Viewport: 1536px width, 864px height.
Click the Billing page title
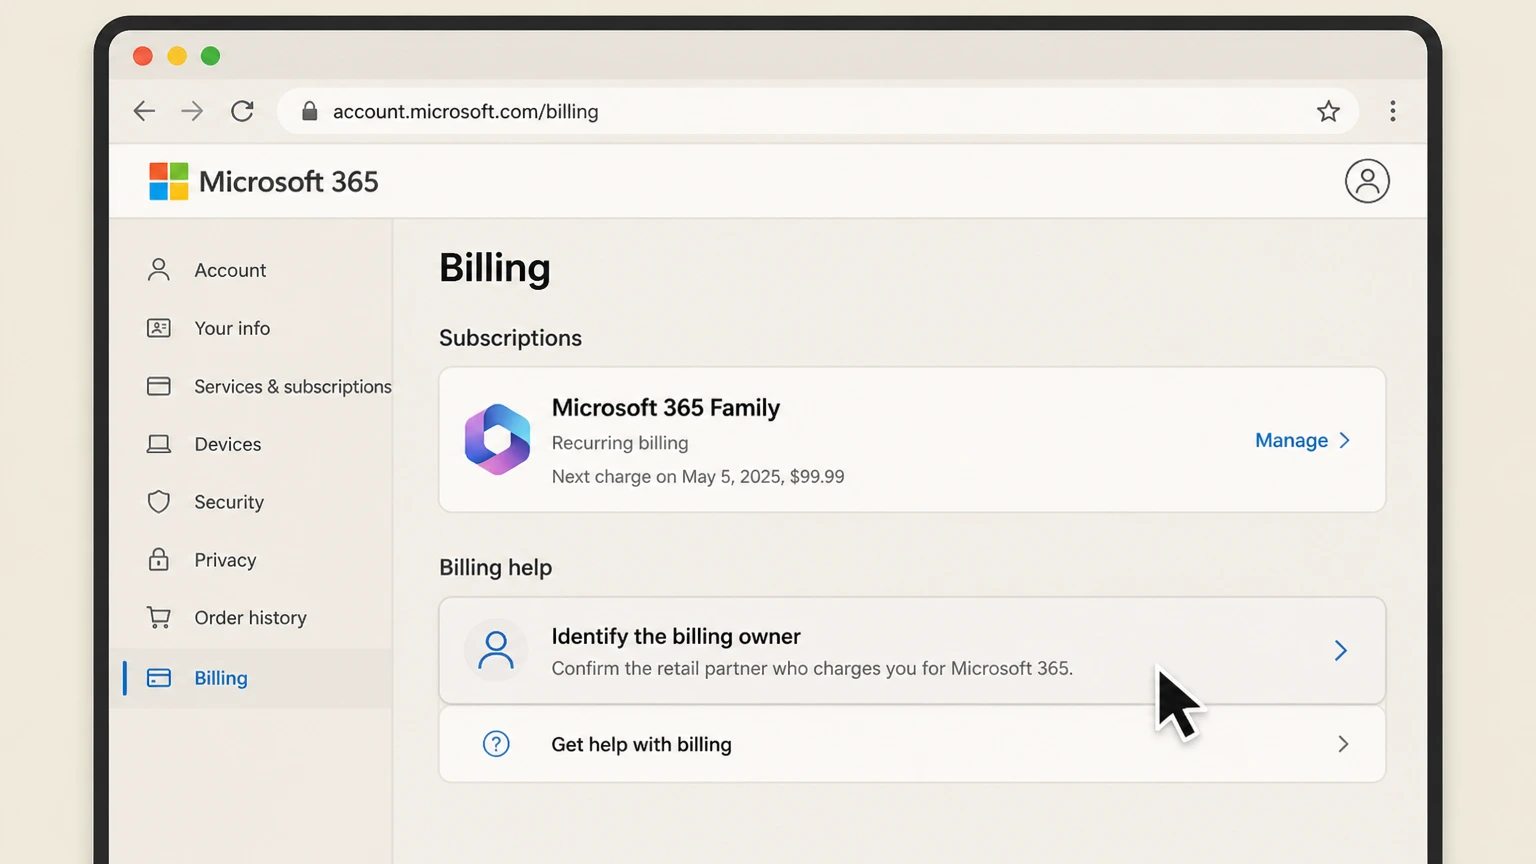[x=495, y=268]
